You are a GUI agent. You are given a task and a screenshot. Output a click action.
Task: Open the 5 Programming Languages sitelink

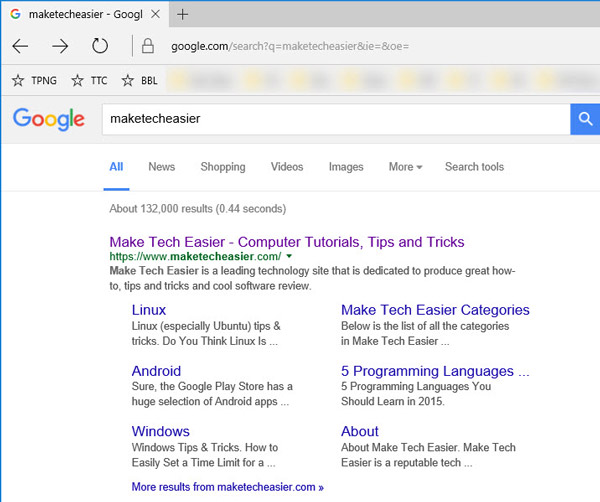pos(435,371)
